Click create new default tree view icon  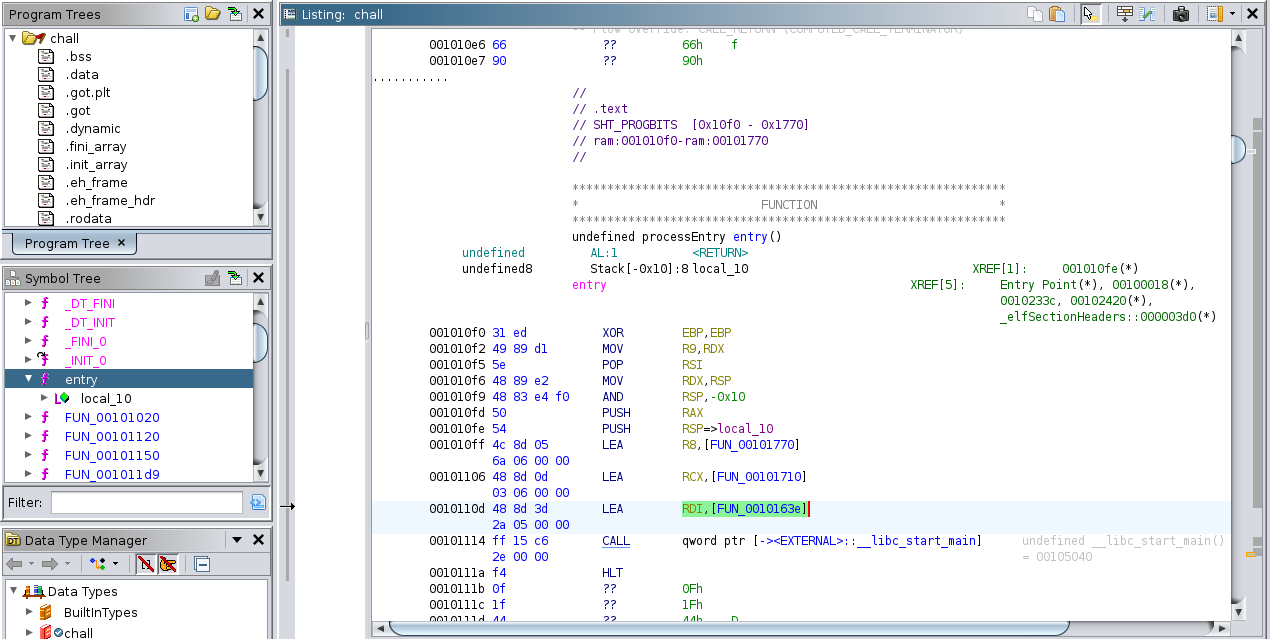[x=191, y=14]
